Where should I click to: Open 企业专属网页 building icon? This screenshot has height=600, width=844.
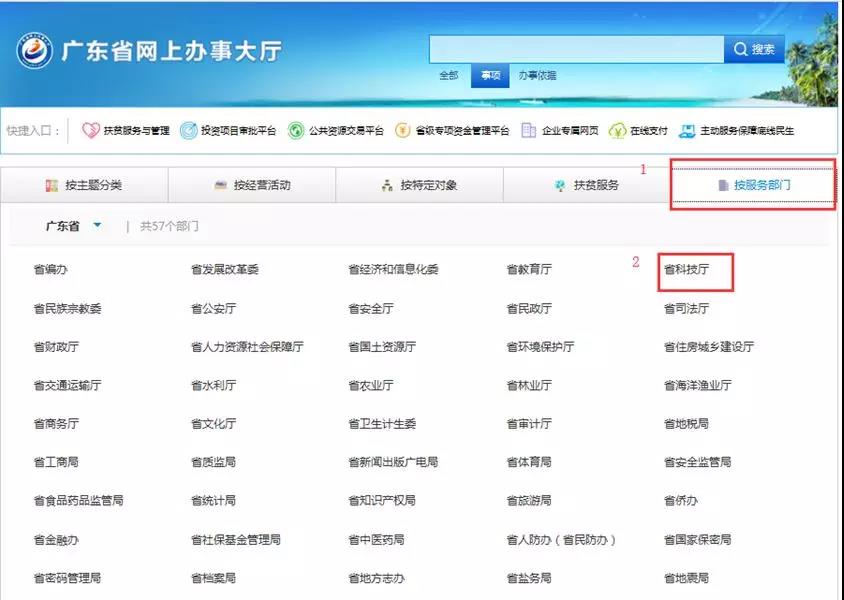coord(529,131)
